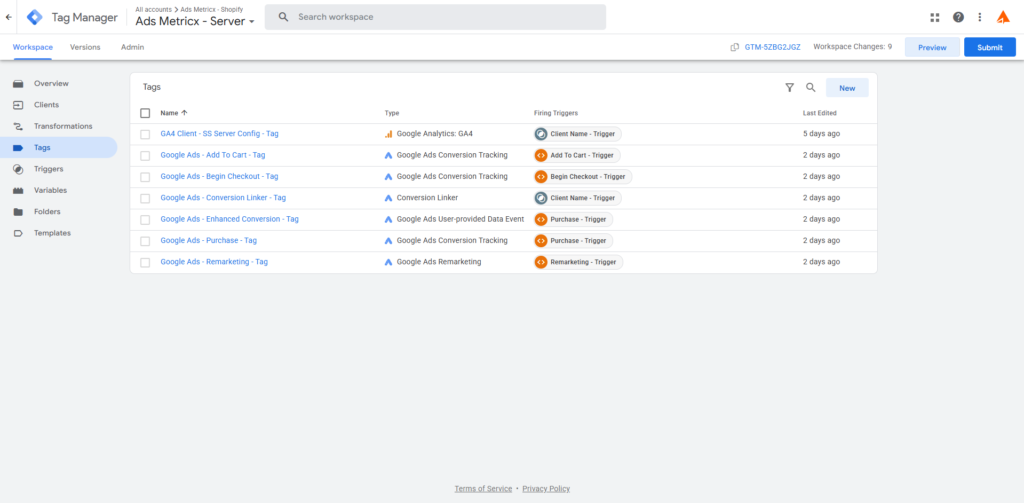
Task: Focus the Search workspace field
Action: pyautogui.click(x=435, y=17)
